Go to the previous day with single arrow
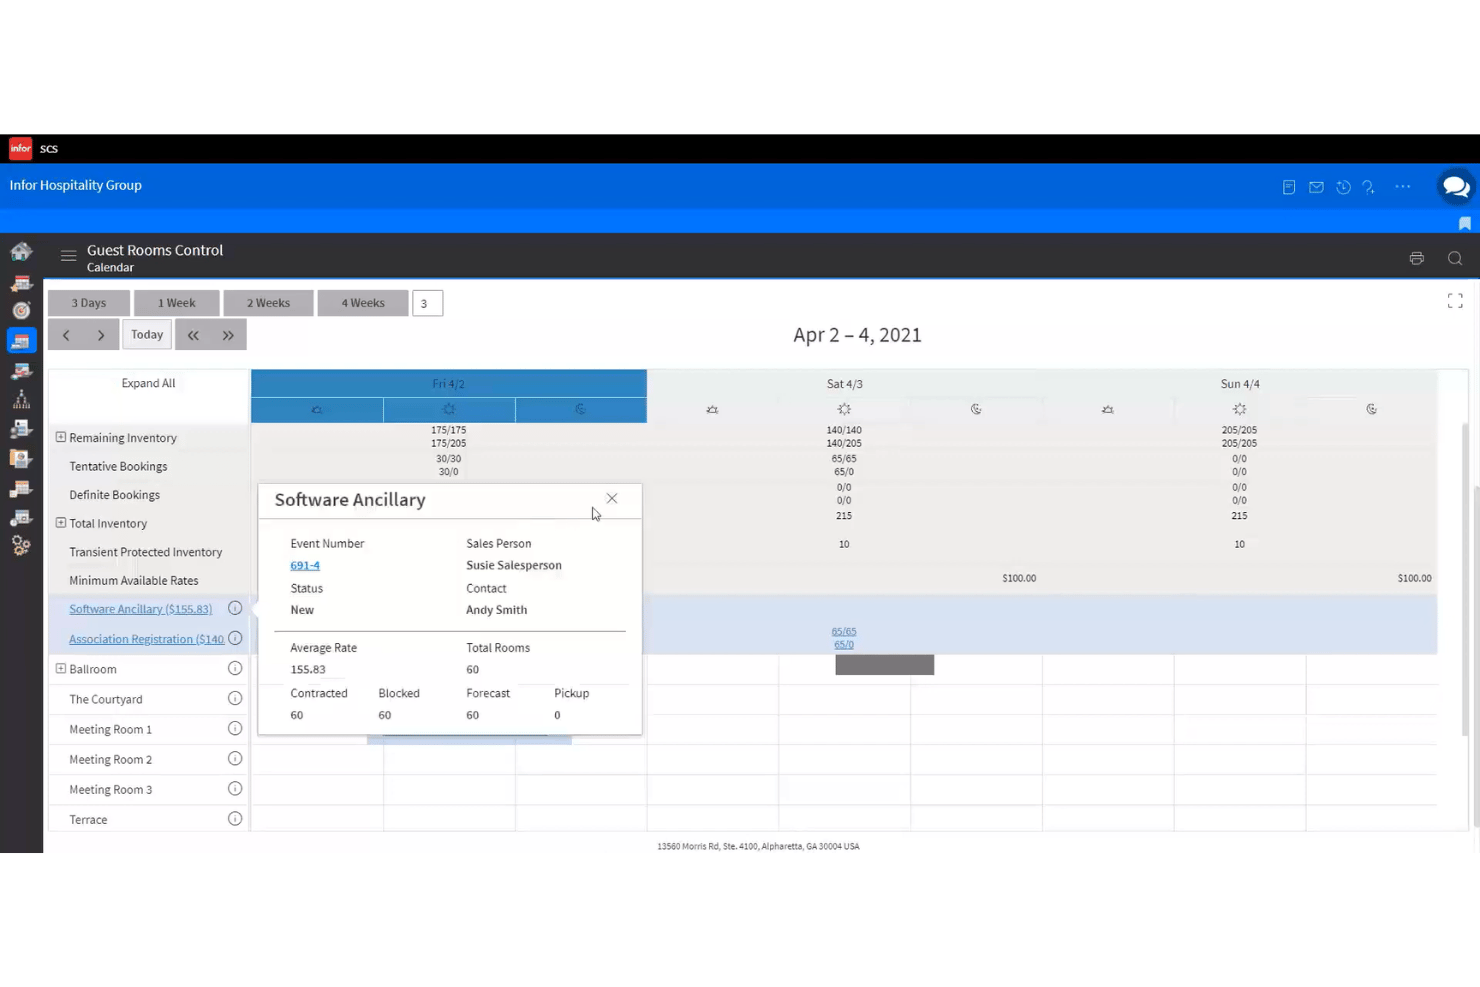Screen dimensions: 1480x987 click(x=66, y=335)
